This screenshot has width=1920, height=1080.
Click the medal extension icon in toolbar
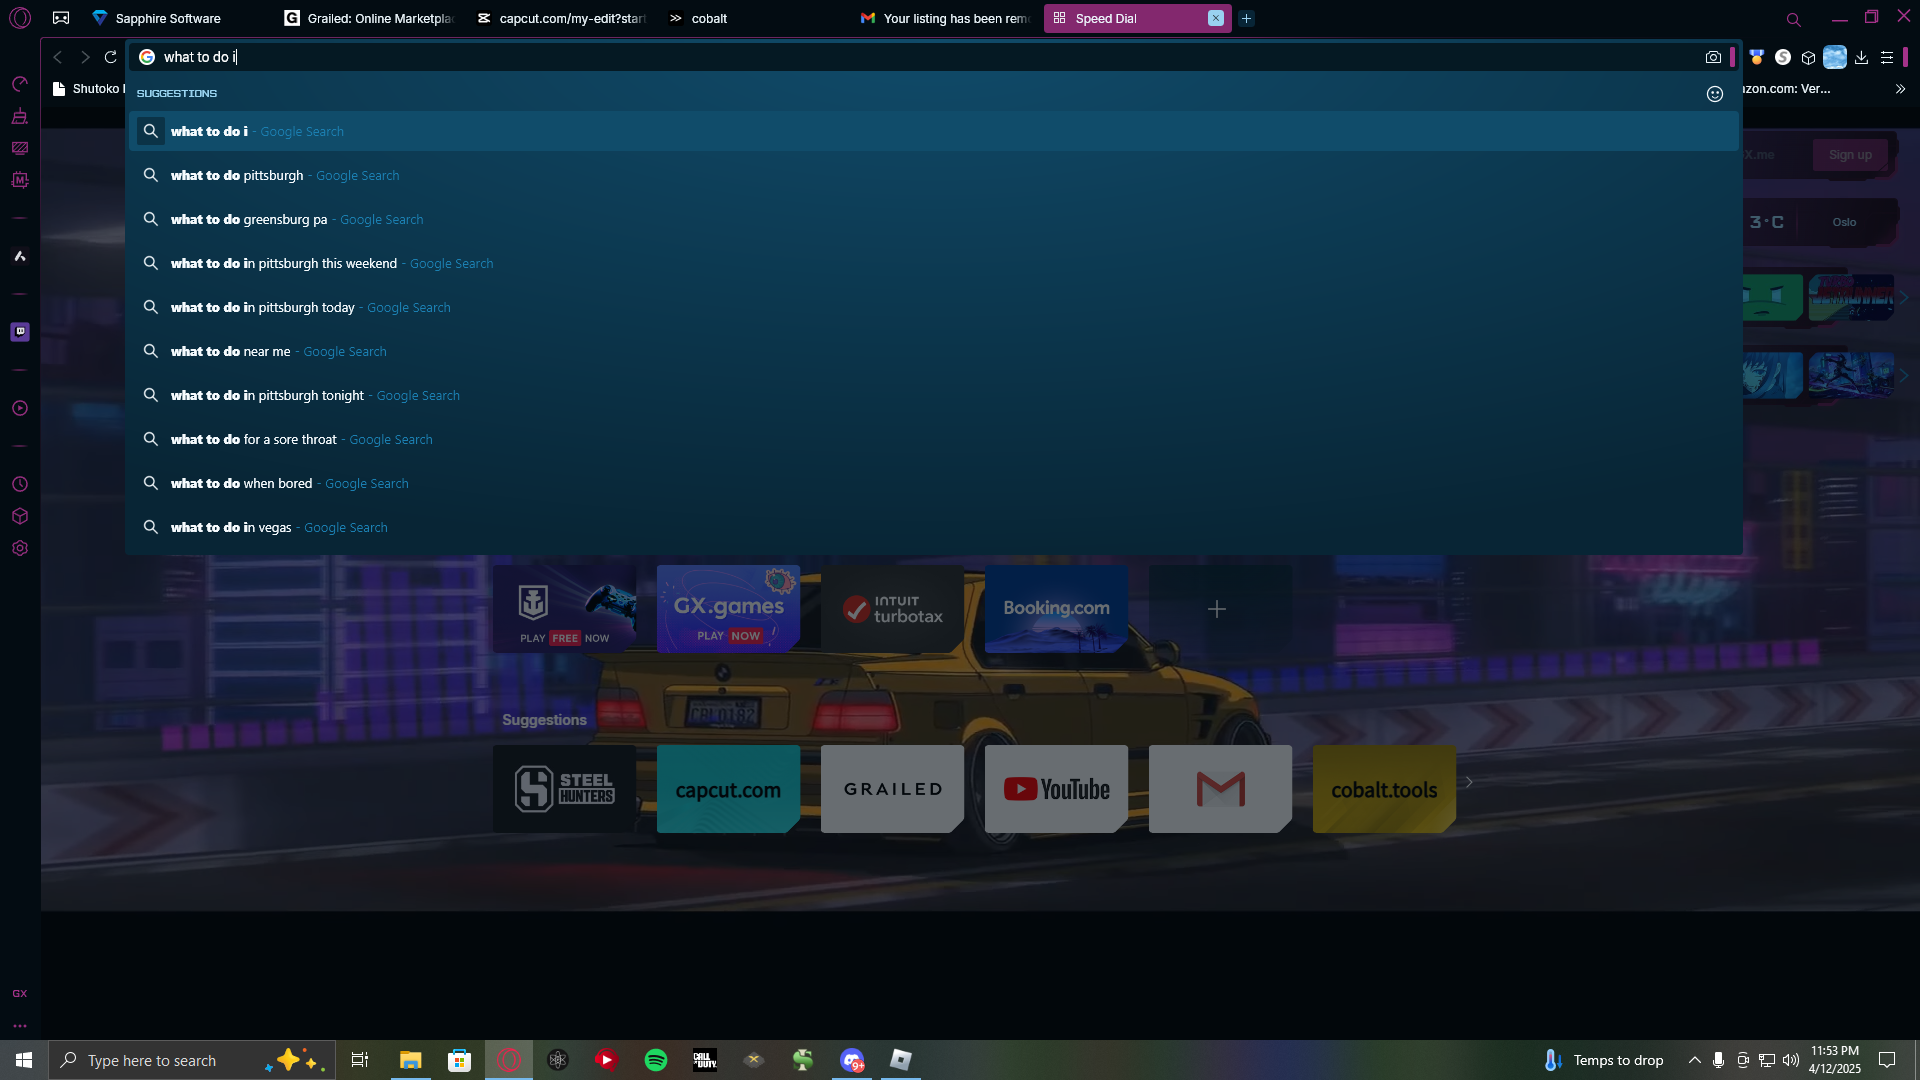(1757, 57)
